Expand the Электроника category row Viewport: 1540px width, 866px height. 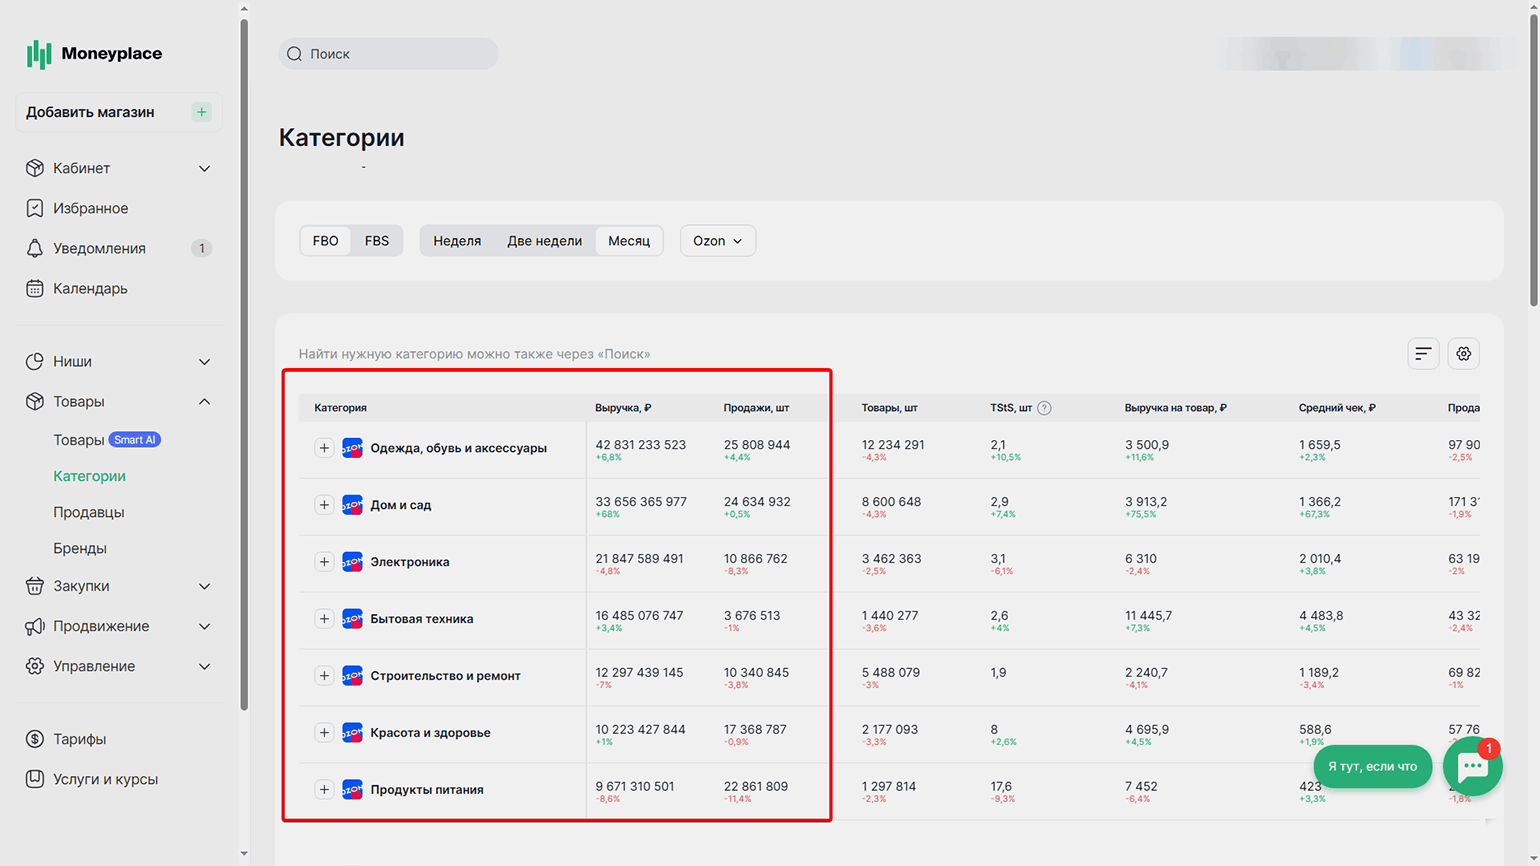pyautogui.click(x=324, y=562)
